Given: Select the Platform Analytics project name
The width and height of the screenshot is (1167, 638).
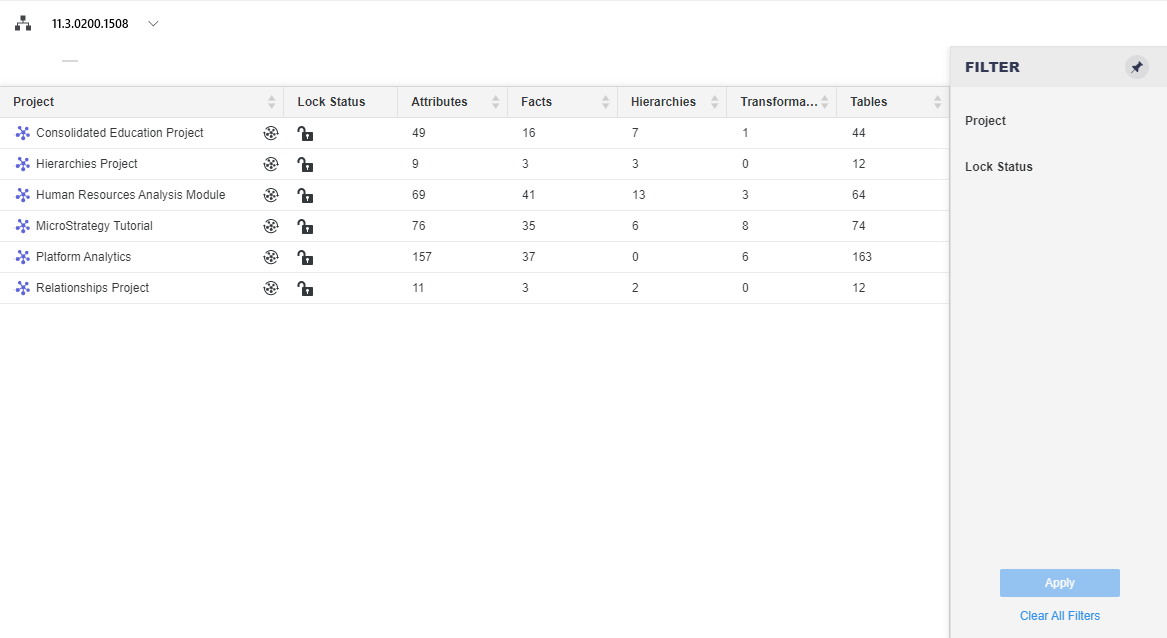Looking at the screenshot, I should [83, 257].
